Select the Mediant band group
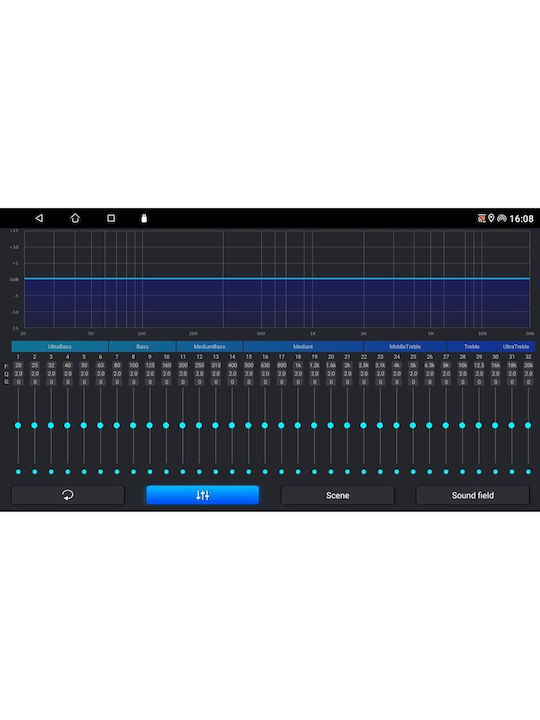 (x=303, y=346)
